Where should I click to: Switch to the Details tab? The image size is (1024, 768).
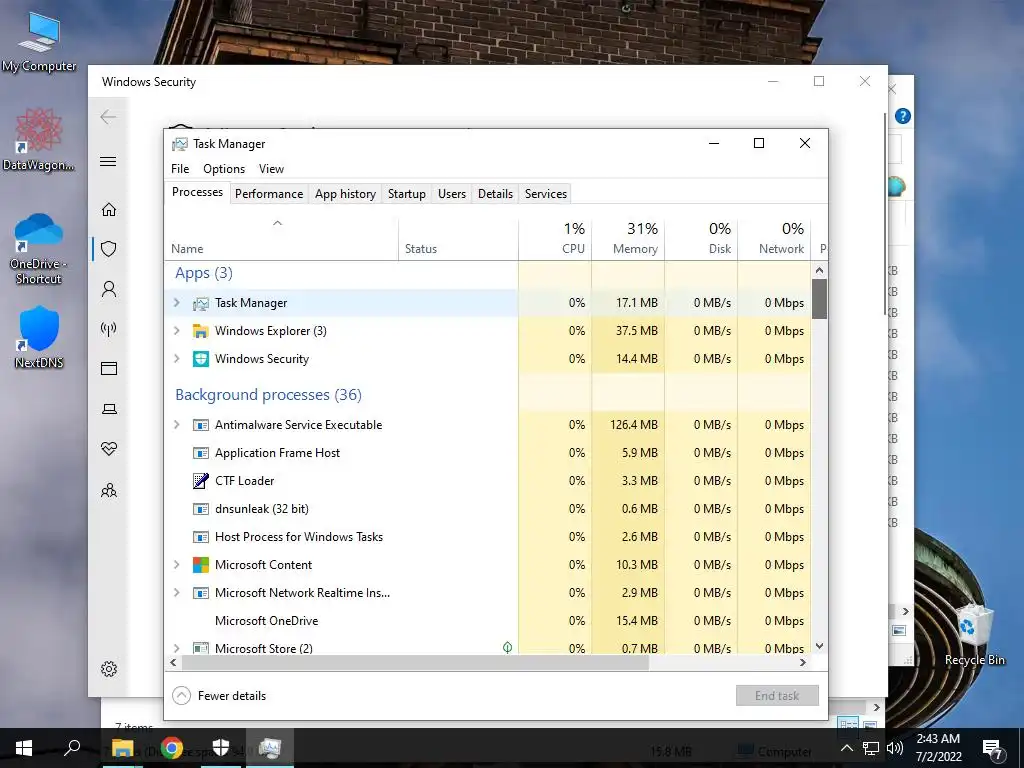click(495, 194)
